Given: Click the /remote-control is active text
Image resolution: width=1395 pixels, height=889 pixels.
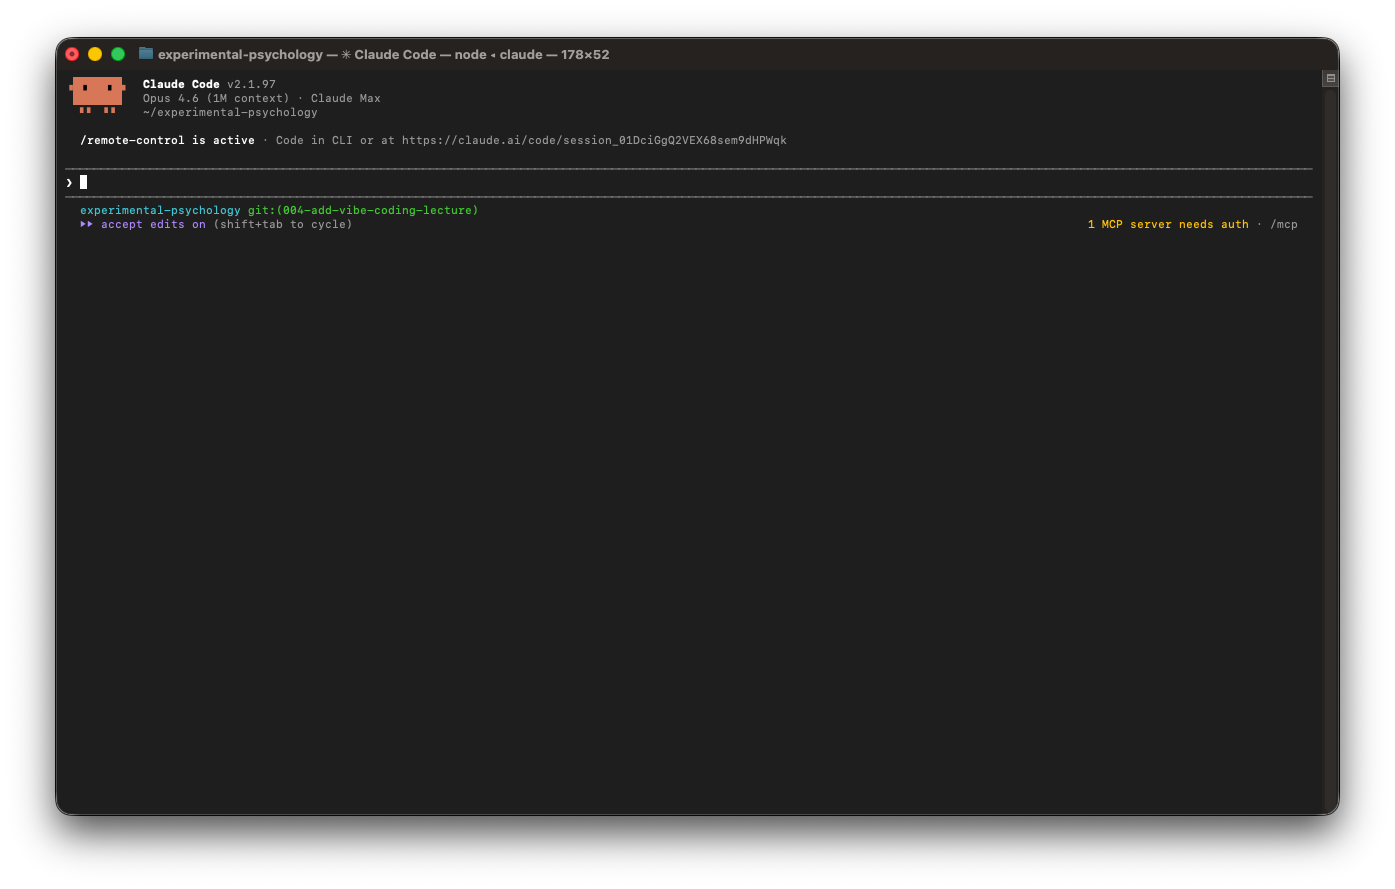Looking at the screenshot, I should [167, 141].
